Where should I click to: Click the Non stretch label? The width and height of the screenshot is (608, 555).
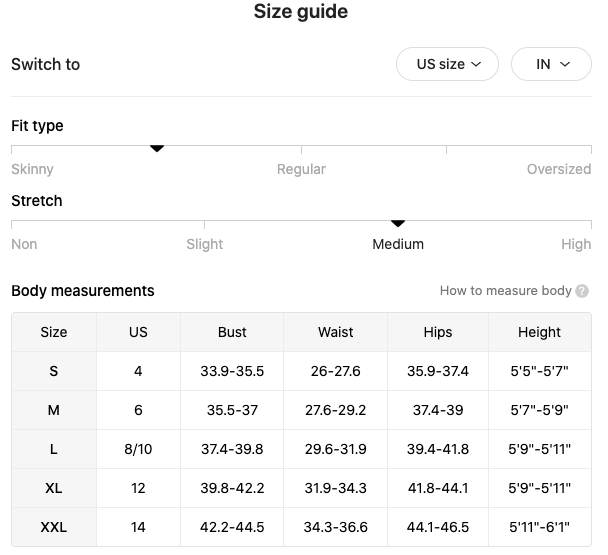tap(24, 244)
